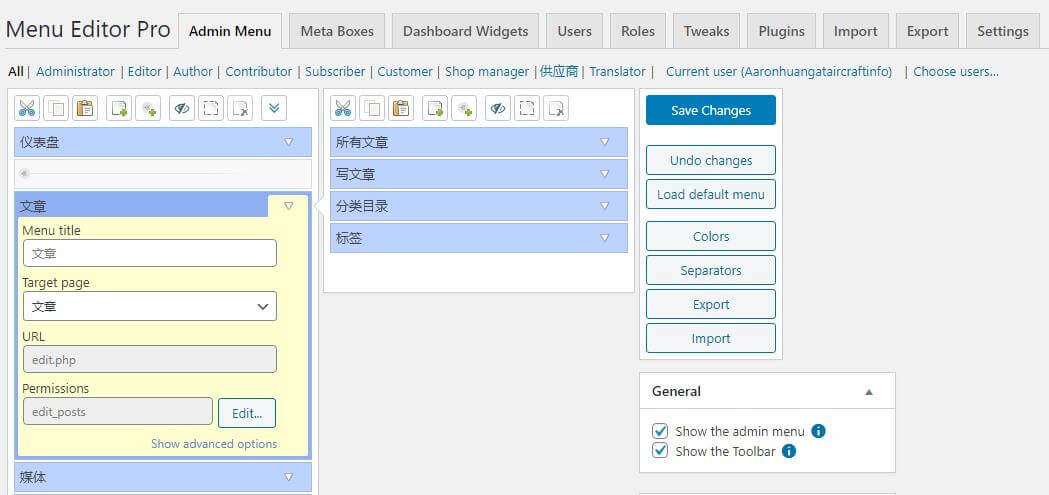Open info tooltip for Show the admin menu
Image resolution: width=1049 pixels, height=495 pixels.
[x=818, y=431]
